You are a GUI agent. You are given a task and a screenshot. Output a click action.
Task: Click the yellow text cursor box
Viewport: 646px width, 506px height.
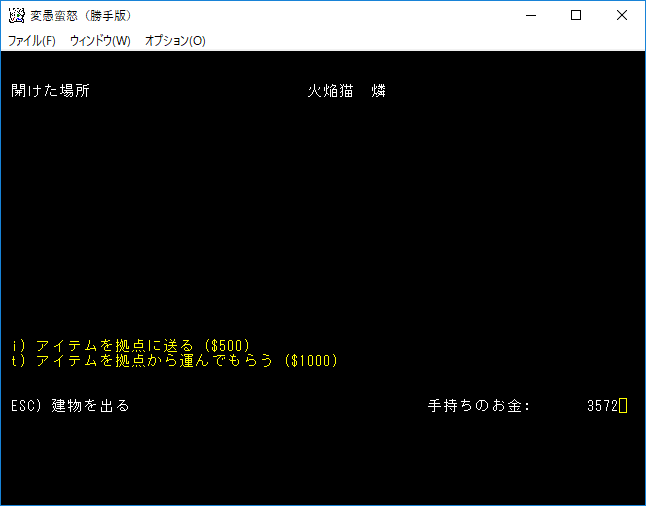623,406
